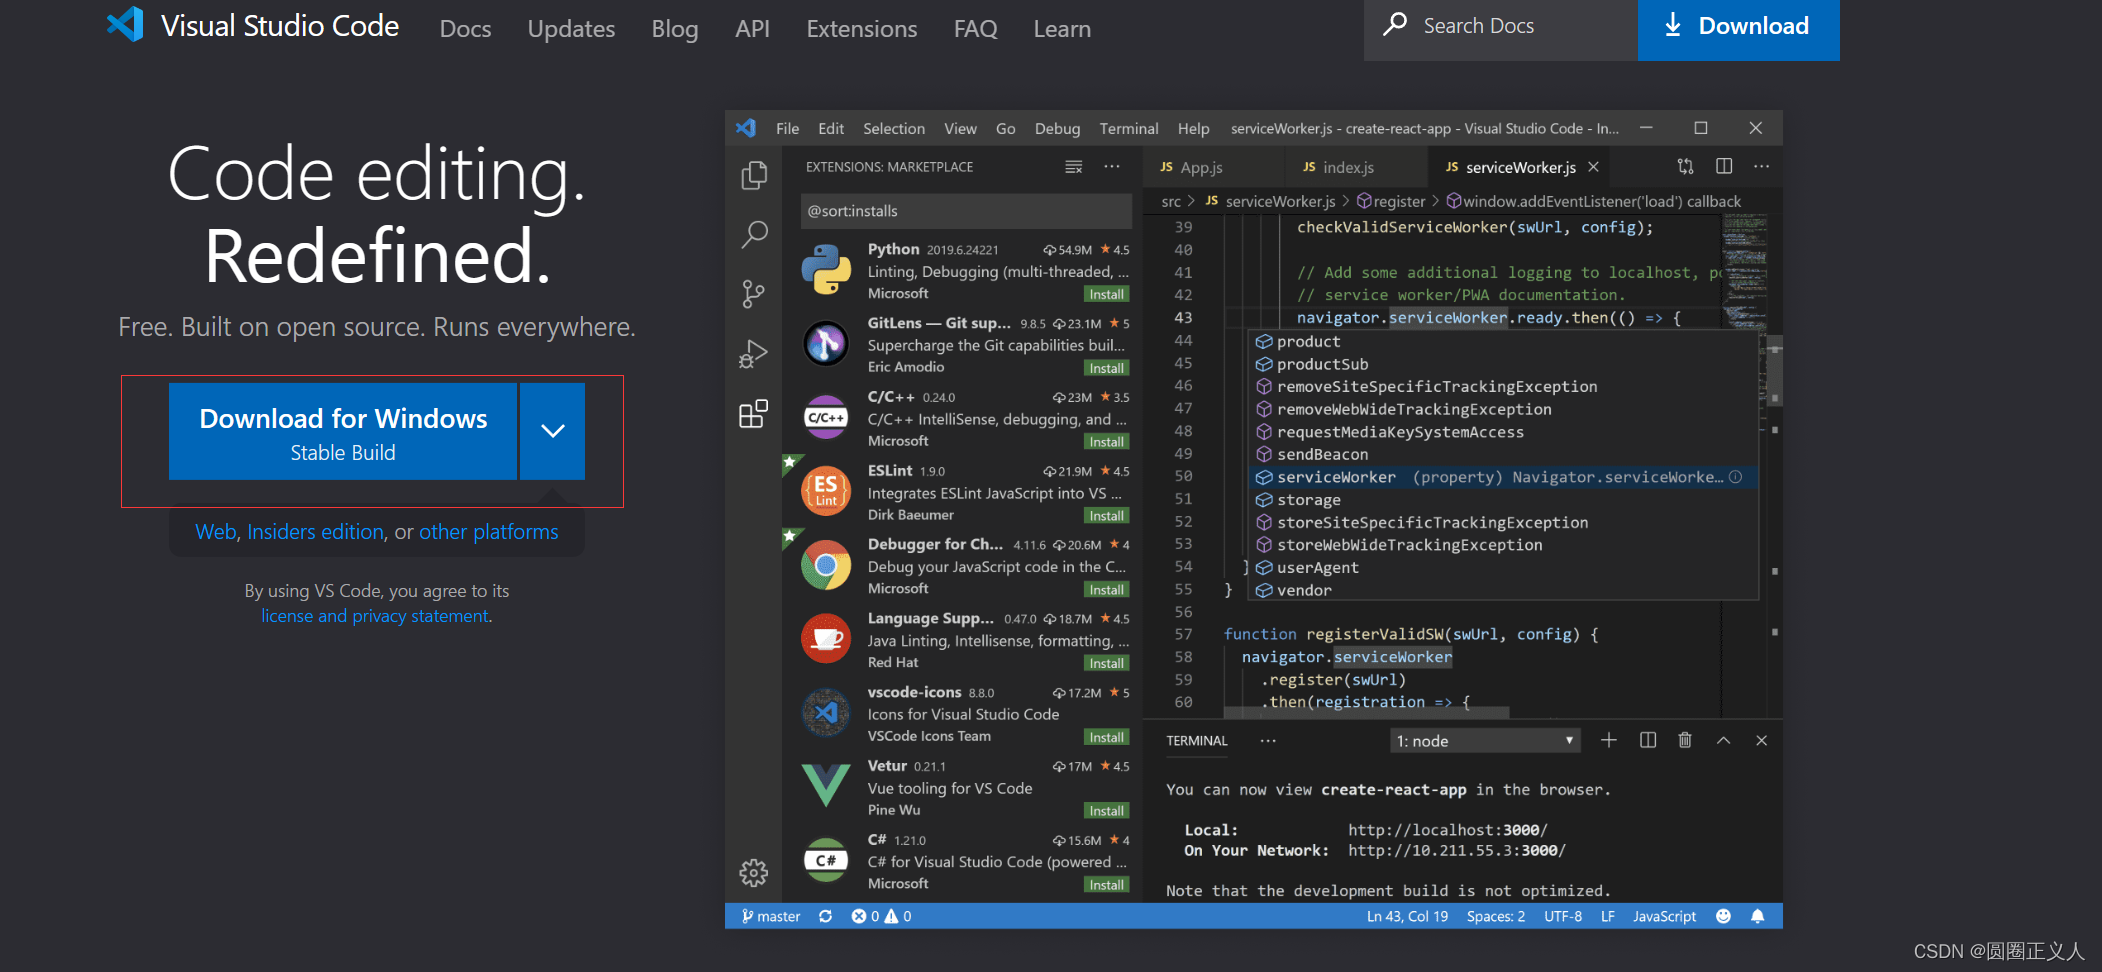Screen dimensions: 2102x972
Task: Open the other platforms link
Action: pyautogui.click(x=489, y=532)
